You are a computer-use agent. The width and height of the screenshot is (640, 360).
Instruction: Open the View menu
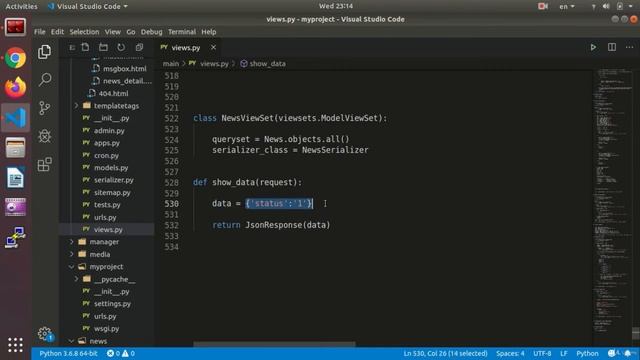(x=113, y=32)
